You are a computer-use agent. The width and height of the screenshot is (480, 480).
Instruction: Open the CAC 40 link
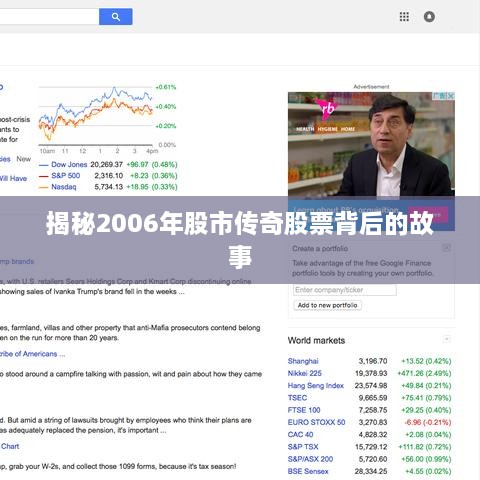pyautogui.click(x=300, y=435)
